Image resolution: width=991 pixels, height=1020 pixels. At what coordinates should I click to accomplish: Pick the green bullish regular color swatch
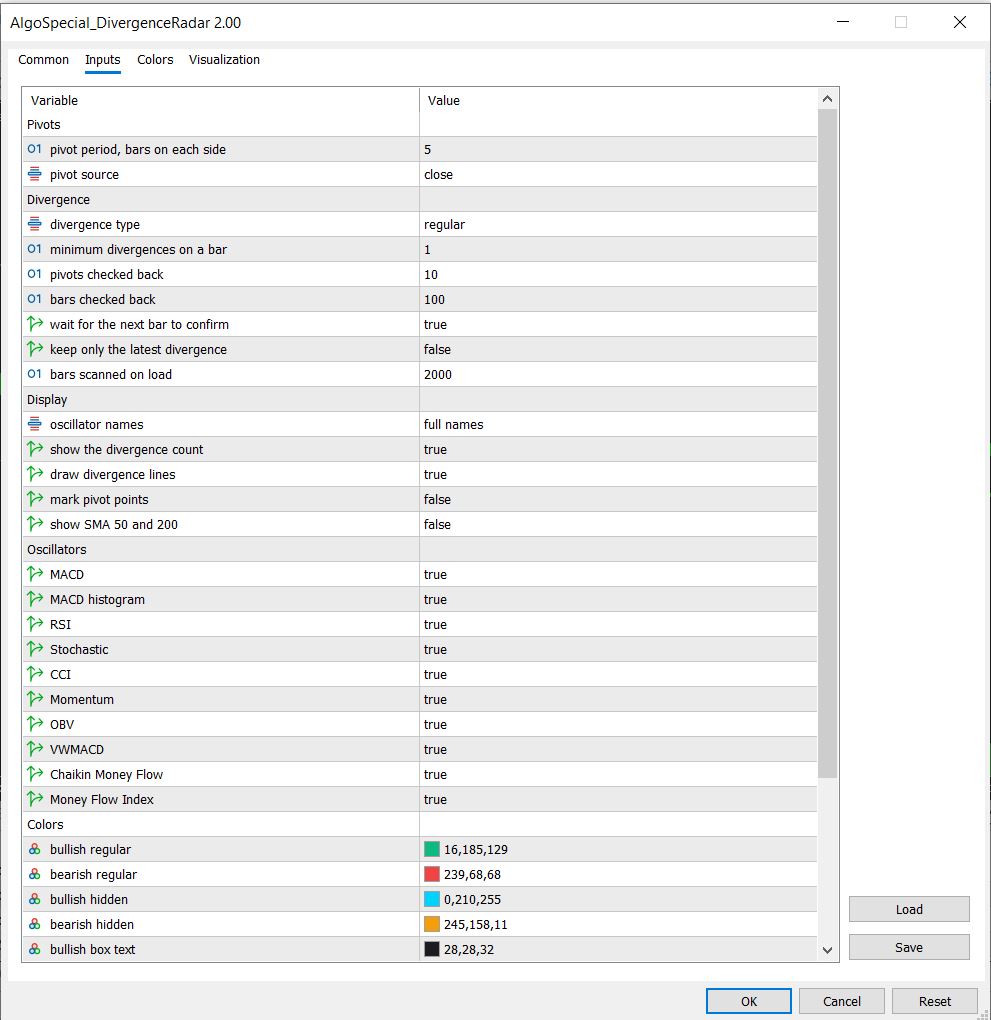(431, 849)
